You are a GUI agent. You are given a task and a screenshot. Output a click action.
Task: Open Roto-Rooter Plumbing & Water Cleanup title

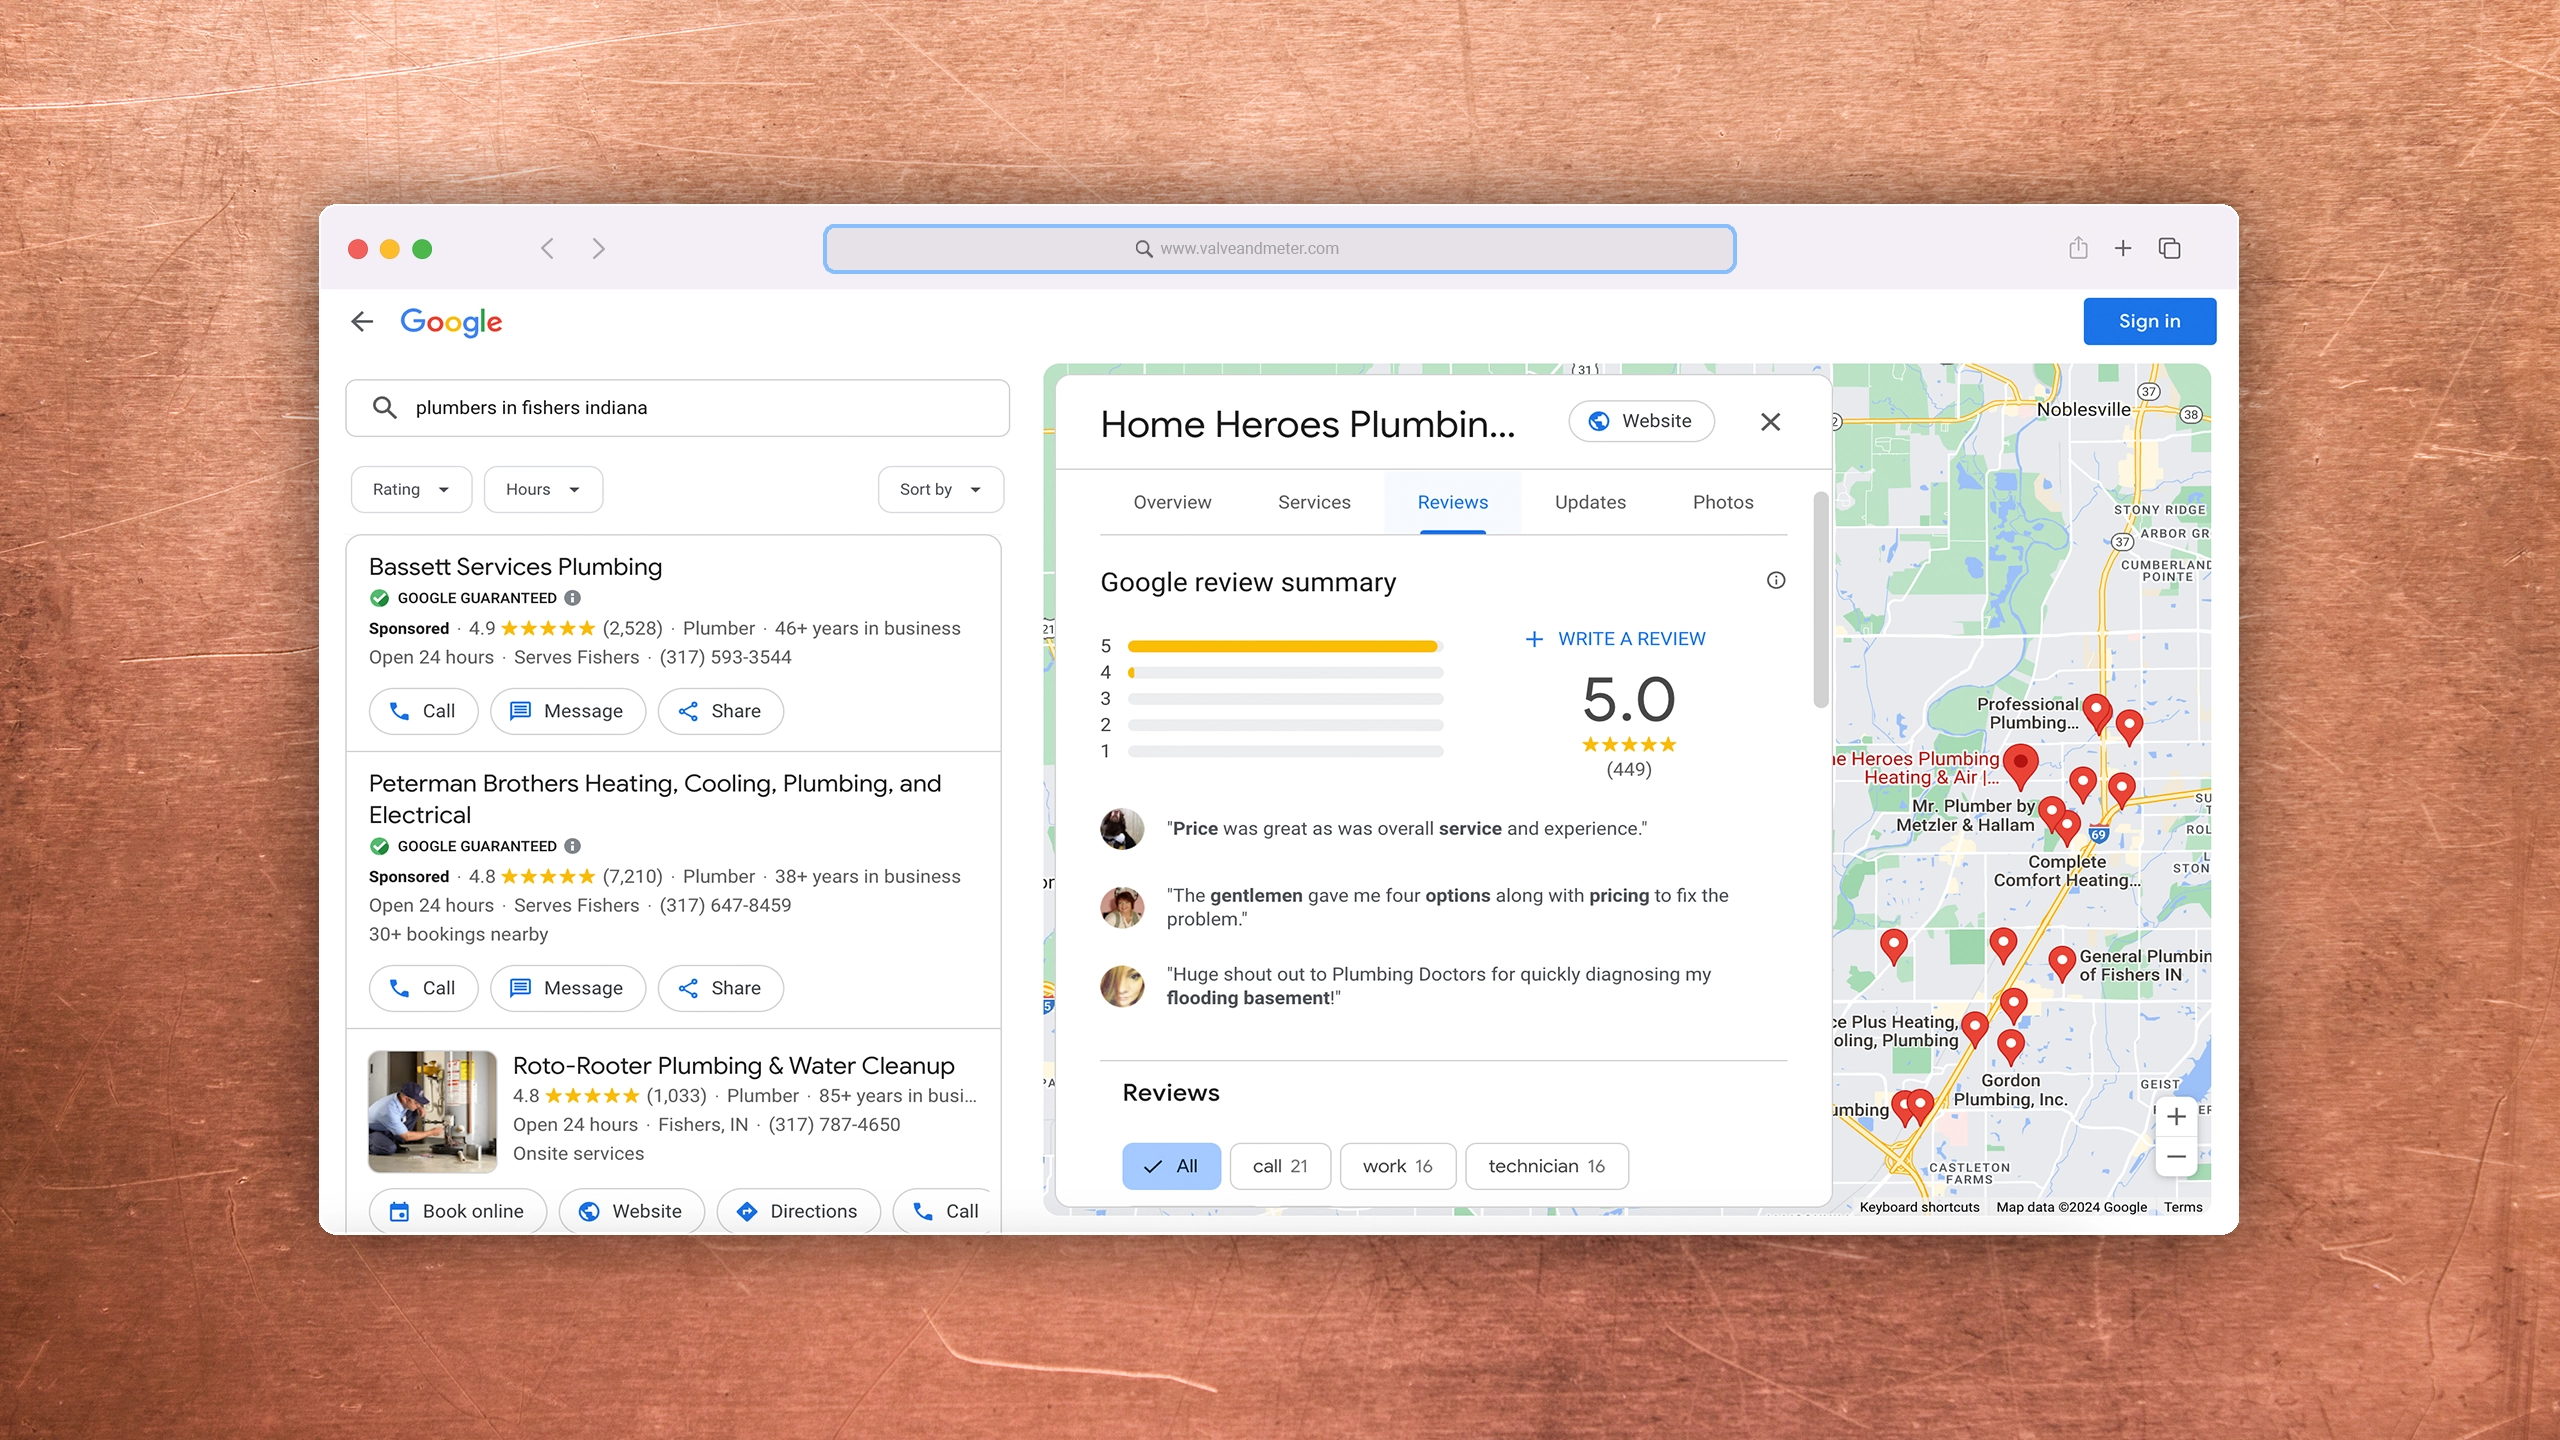[x=733, y=1066]
